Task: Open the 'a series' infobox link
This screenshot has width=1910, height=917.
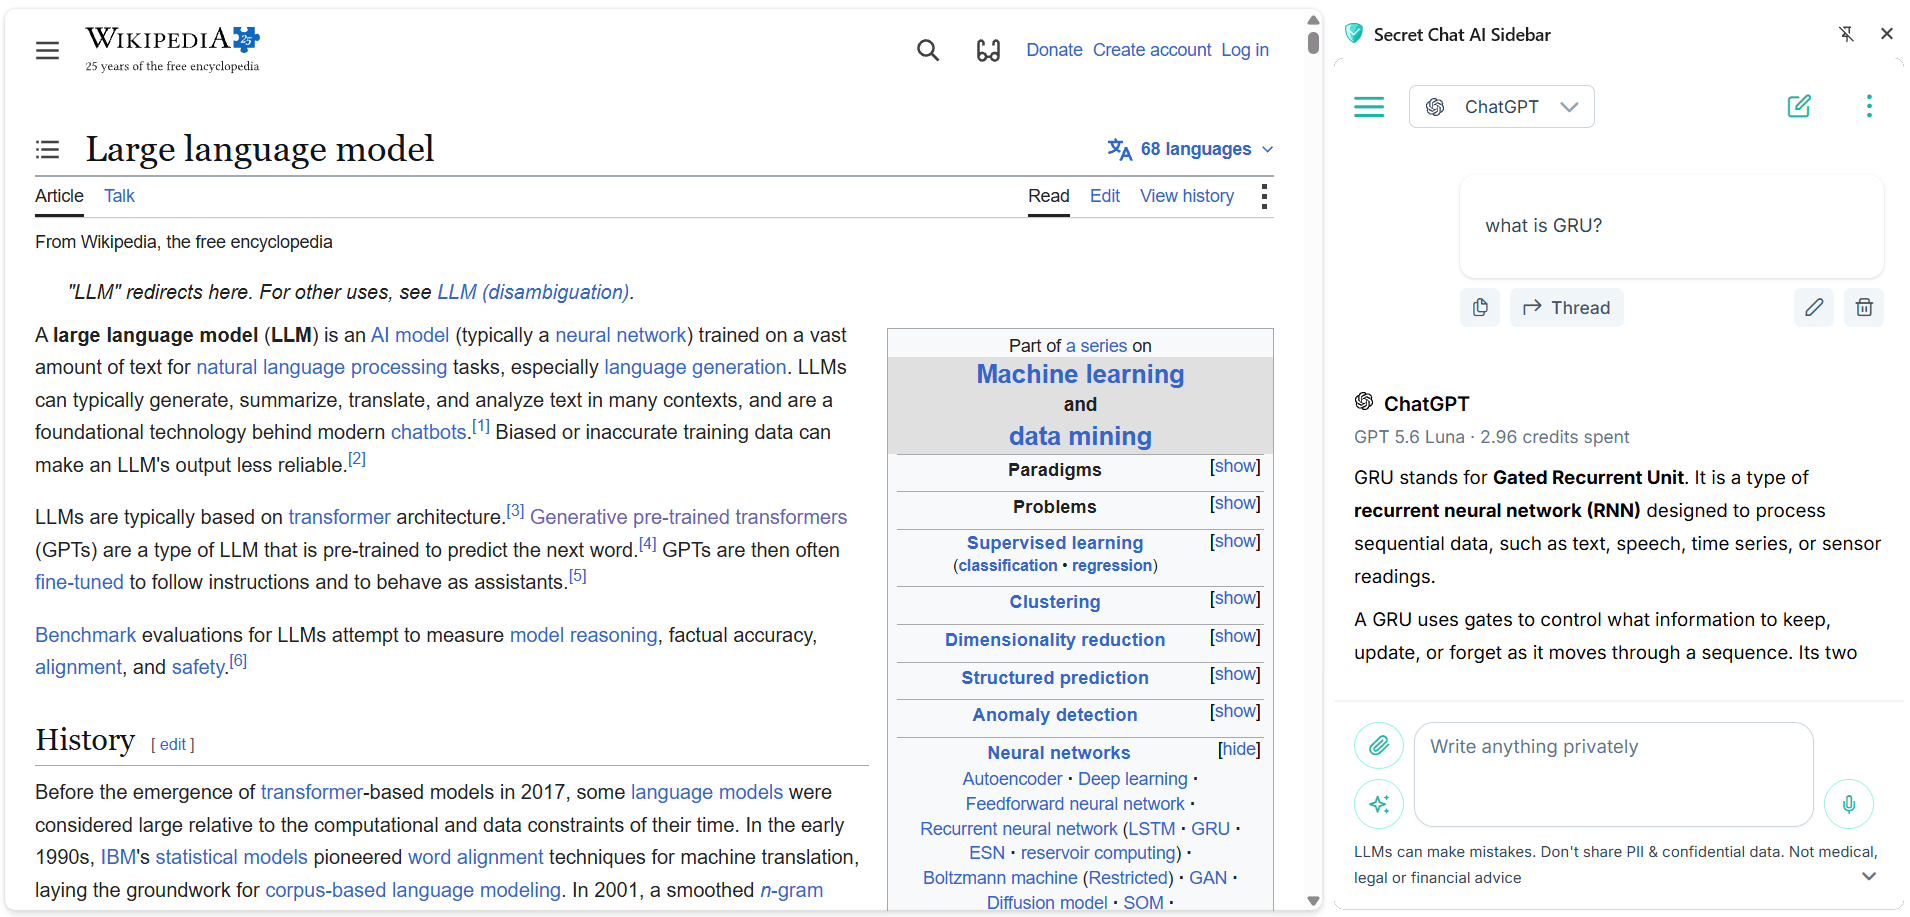Action: pos(1096,346)
